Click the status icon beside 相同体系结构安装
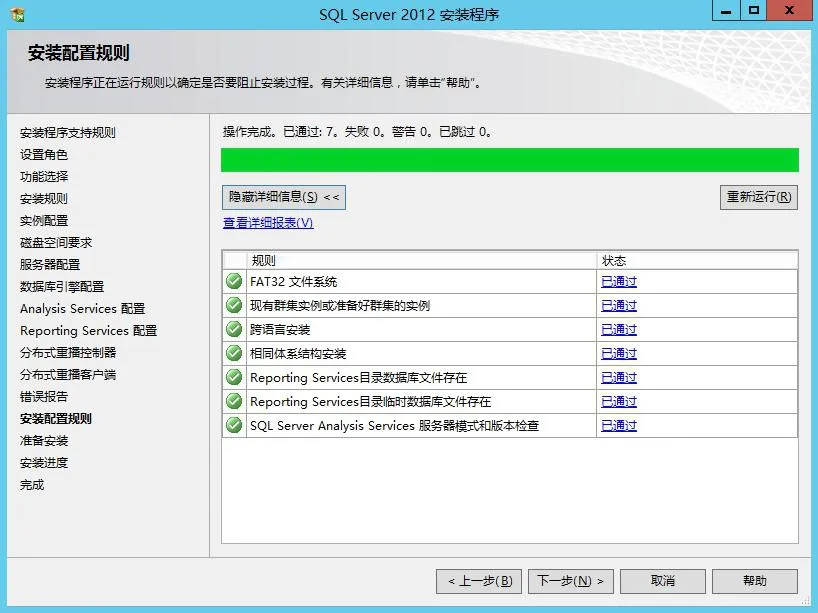The image size is (818, 613). 233,353
